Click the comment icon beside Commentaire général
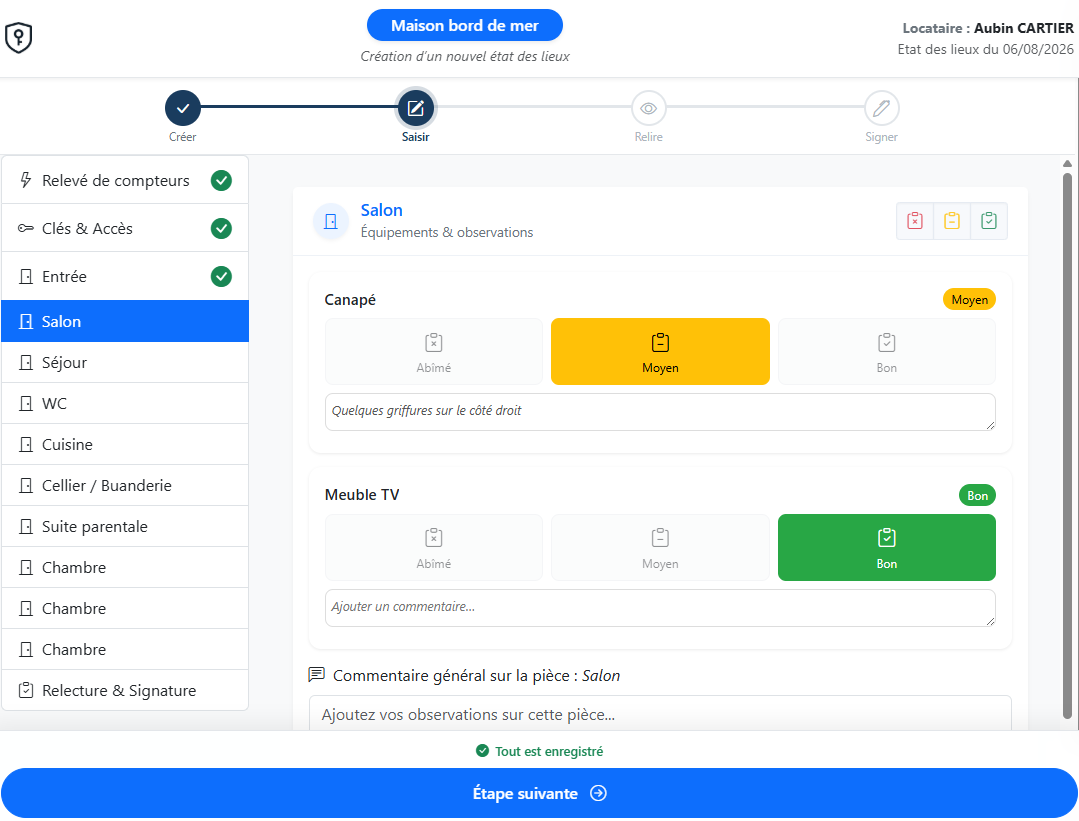 click(317, 675)
